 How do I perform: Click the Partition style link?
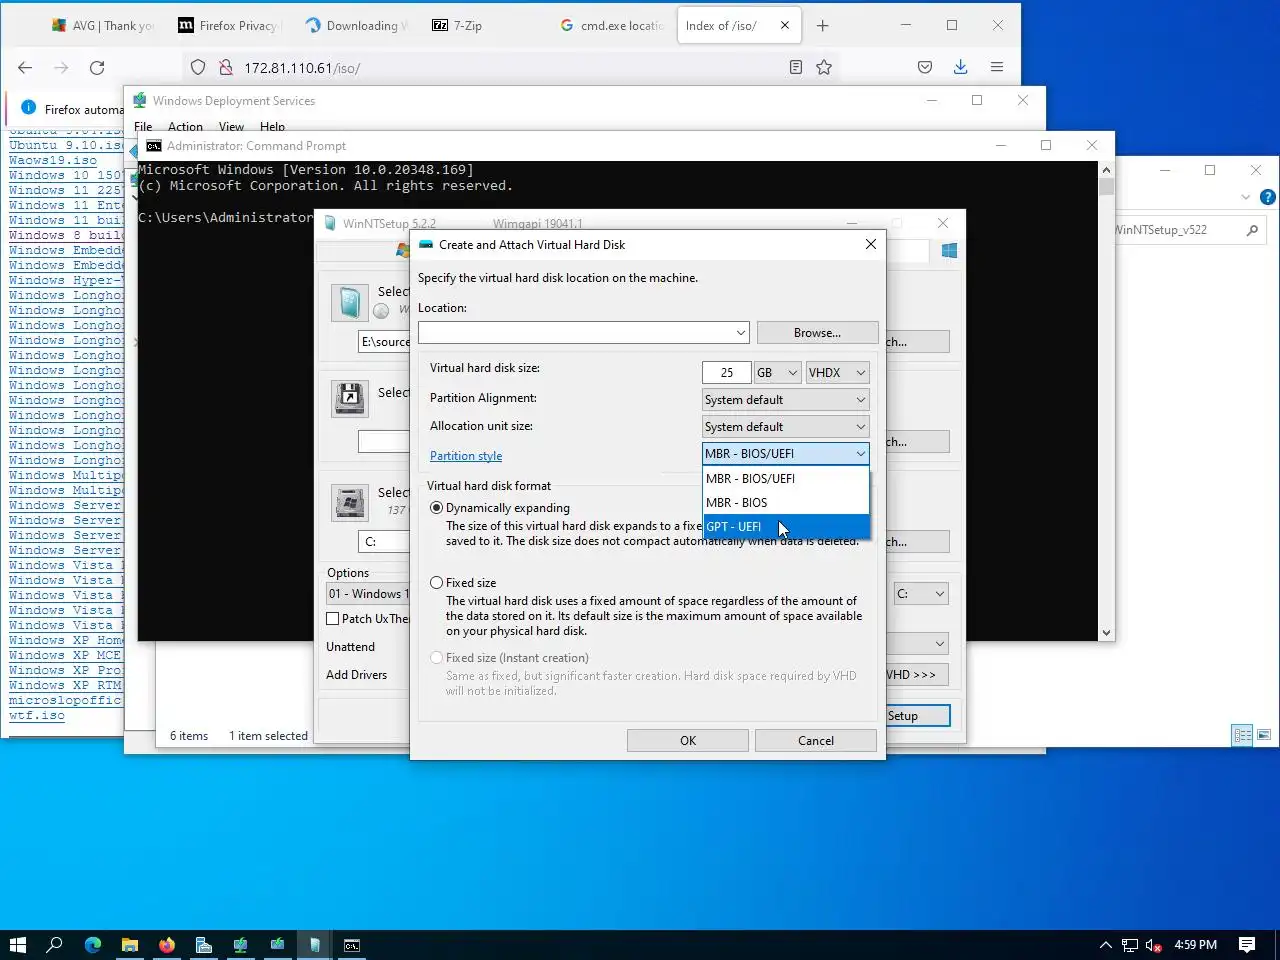(466, 456)
